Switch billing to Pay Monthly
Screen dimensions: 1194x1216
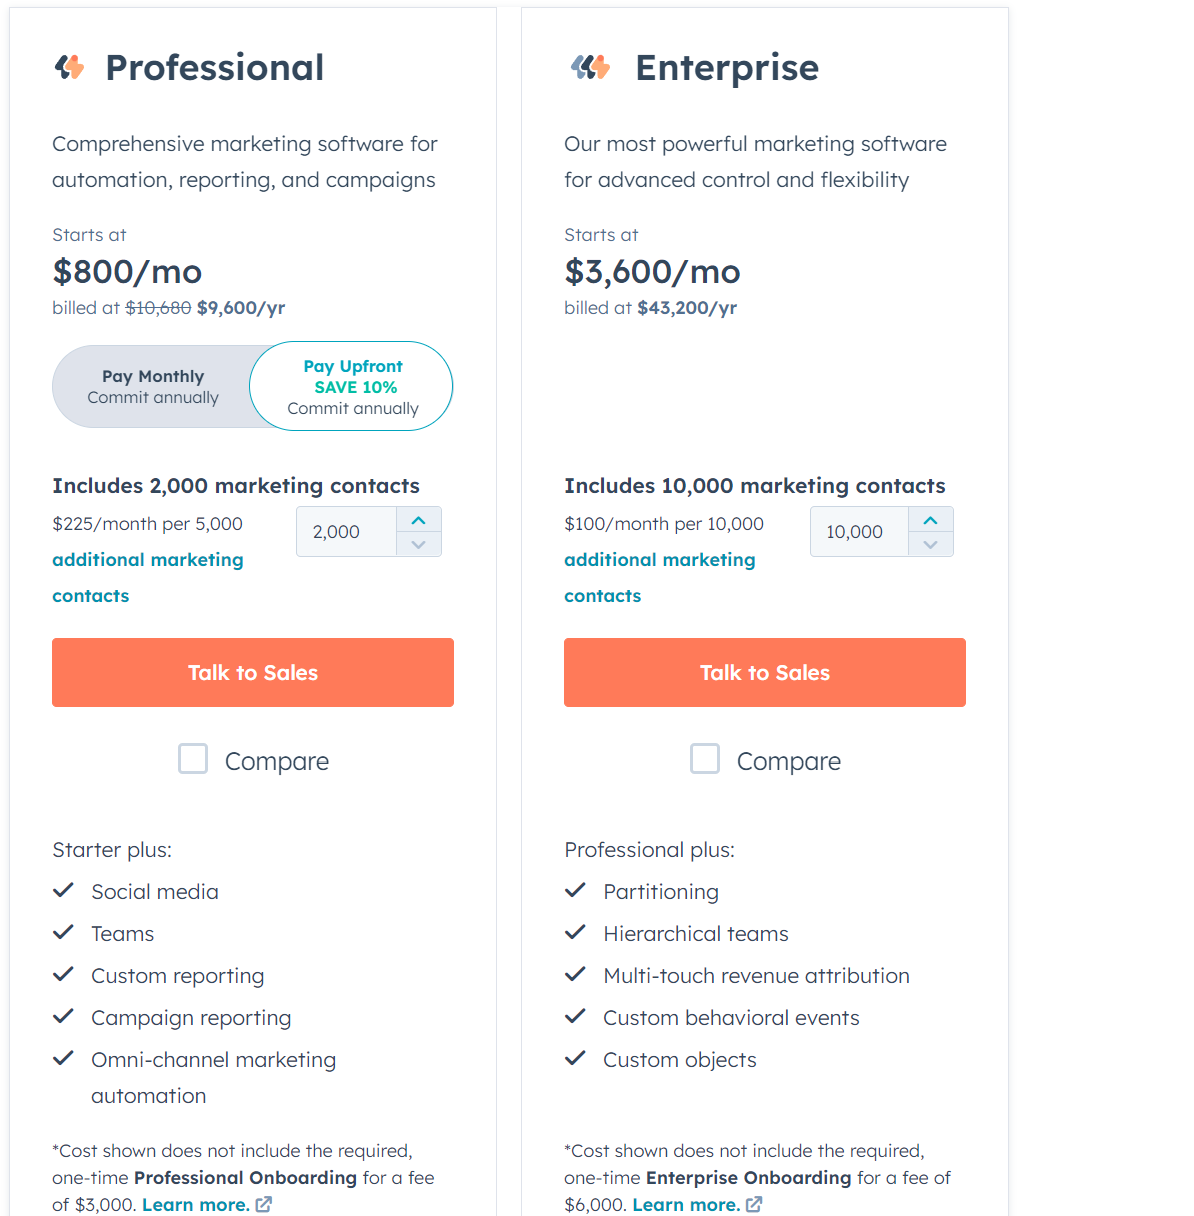coord(153,387)
